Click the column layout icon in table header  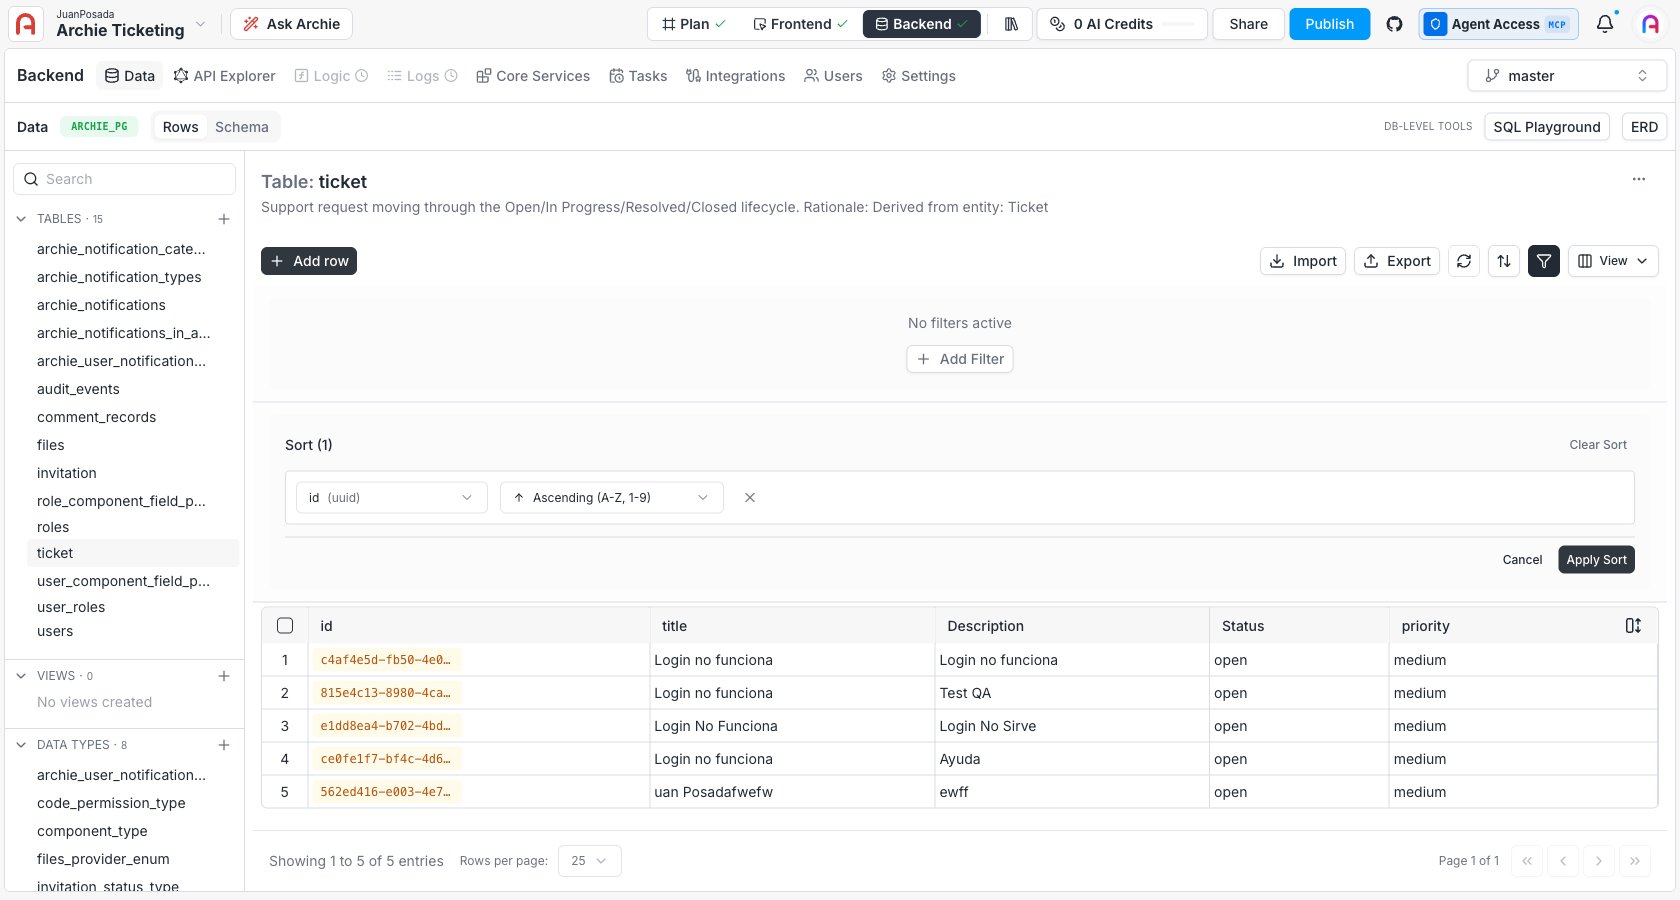pyautogui.click(x=1633, y=626)
